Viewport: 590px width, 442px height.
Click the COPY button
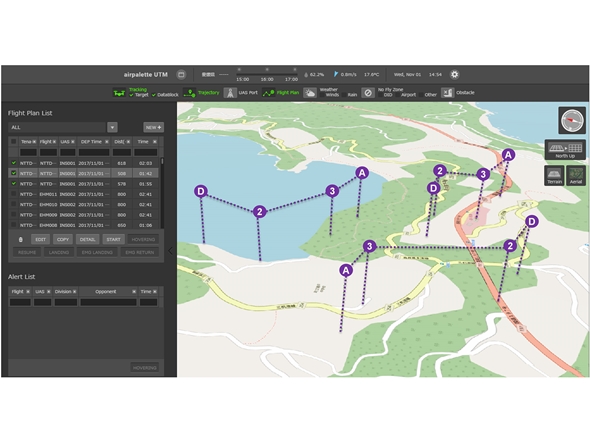click(63, 240)
